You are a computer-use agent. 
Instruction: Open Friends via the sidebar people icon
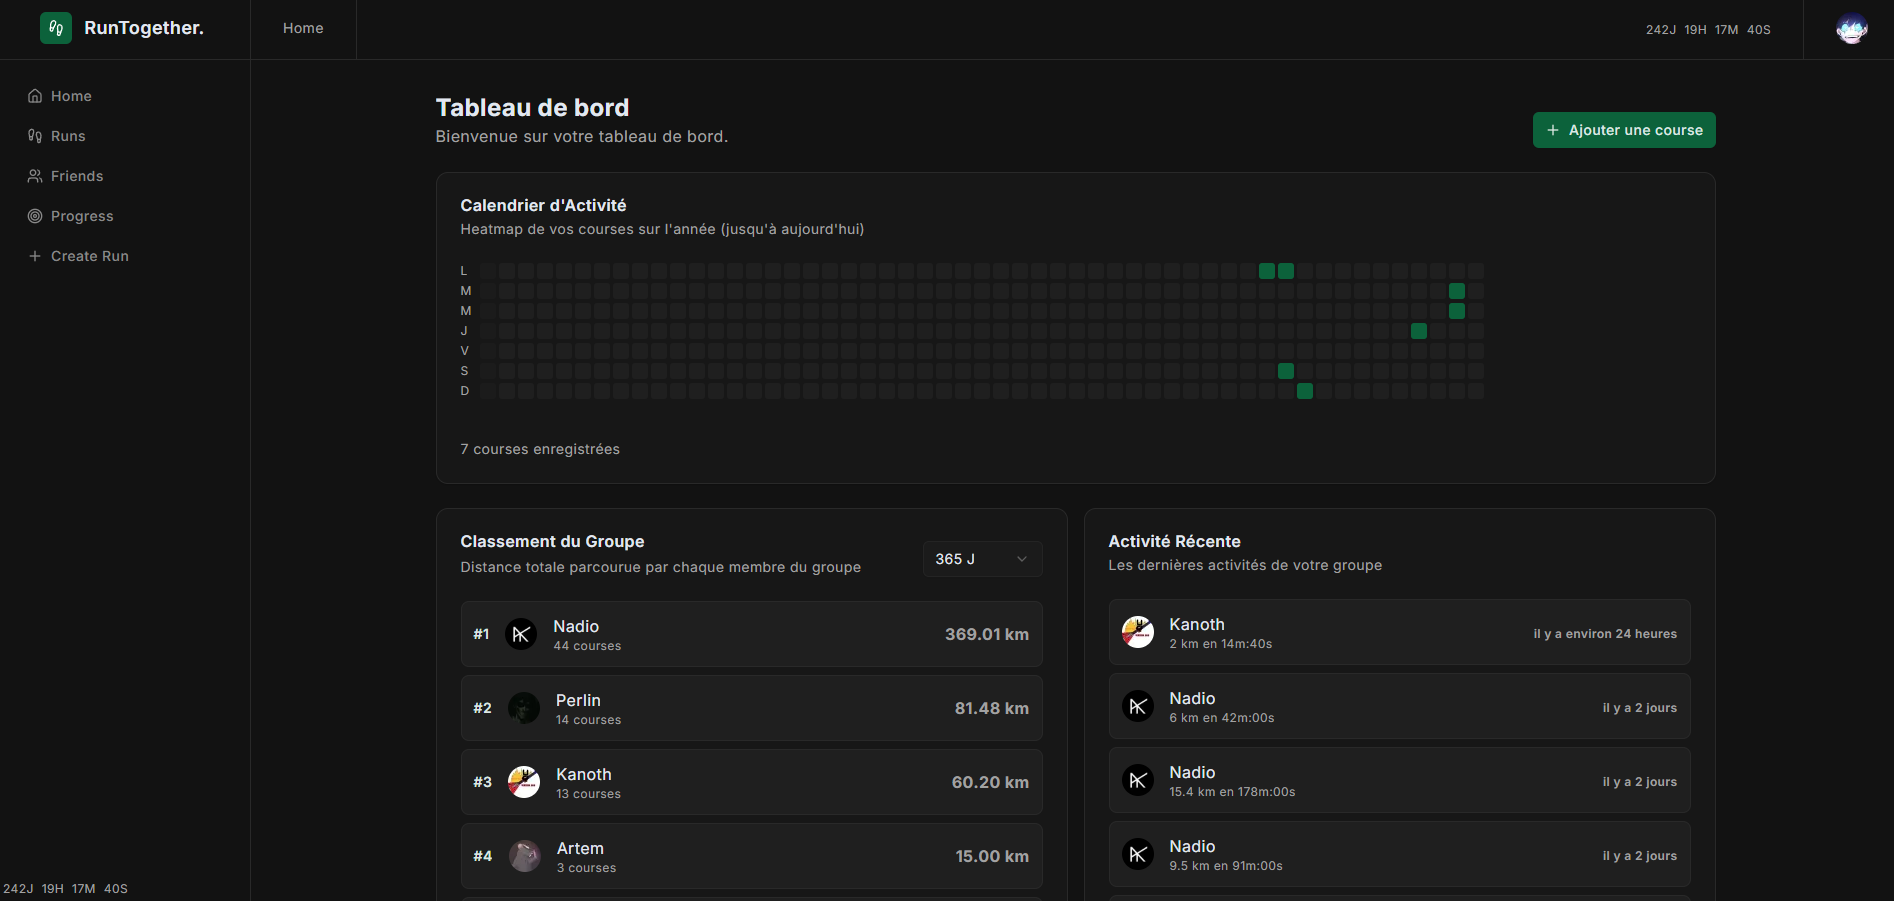tap(35, 176)
